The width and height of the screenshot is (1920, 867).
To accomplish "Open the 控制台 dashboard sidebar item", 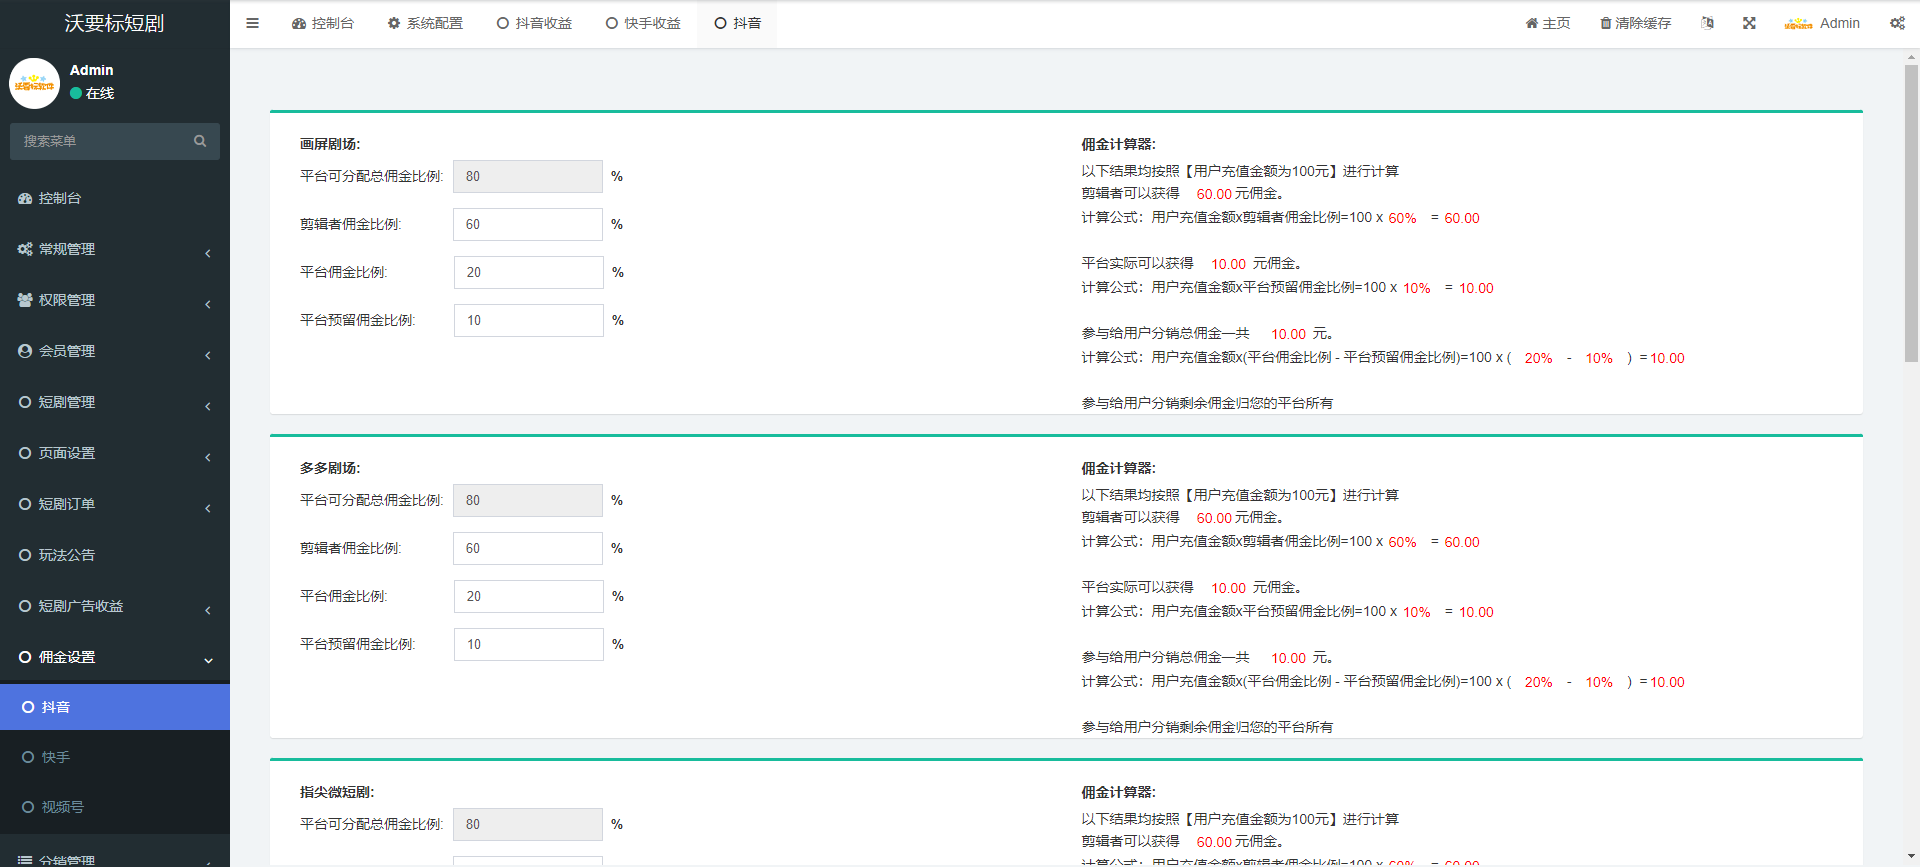I will 60,198.
